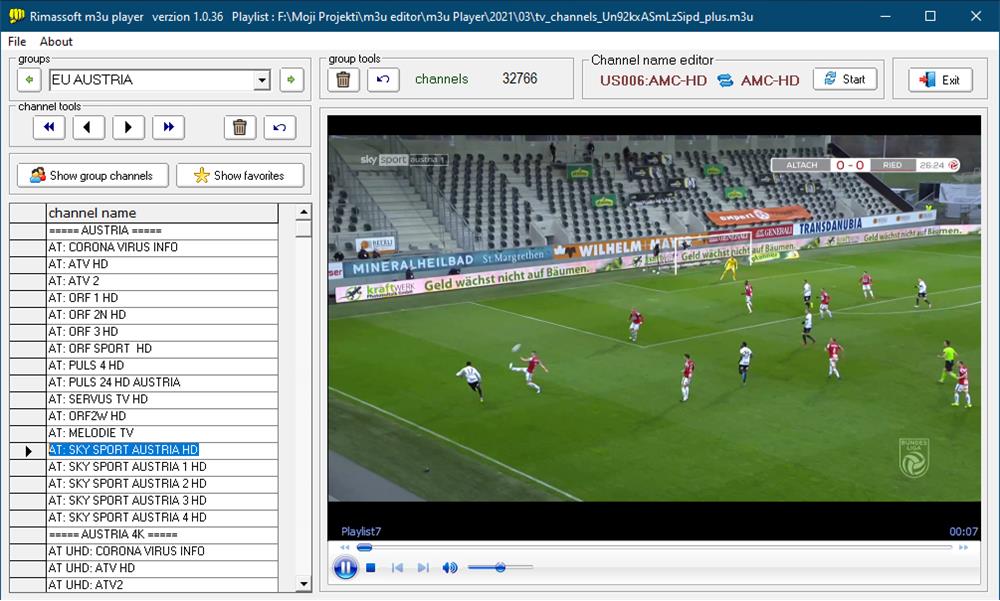Delete group with group tools trash icon
1000x601 pixels.
[343, 80]
